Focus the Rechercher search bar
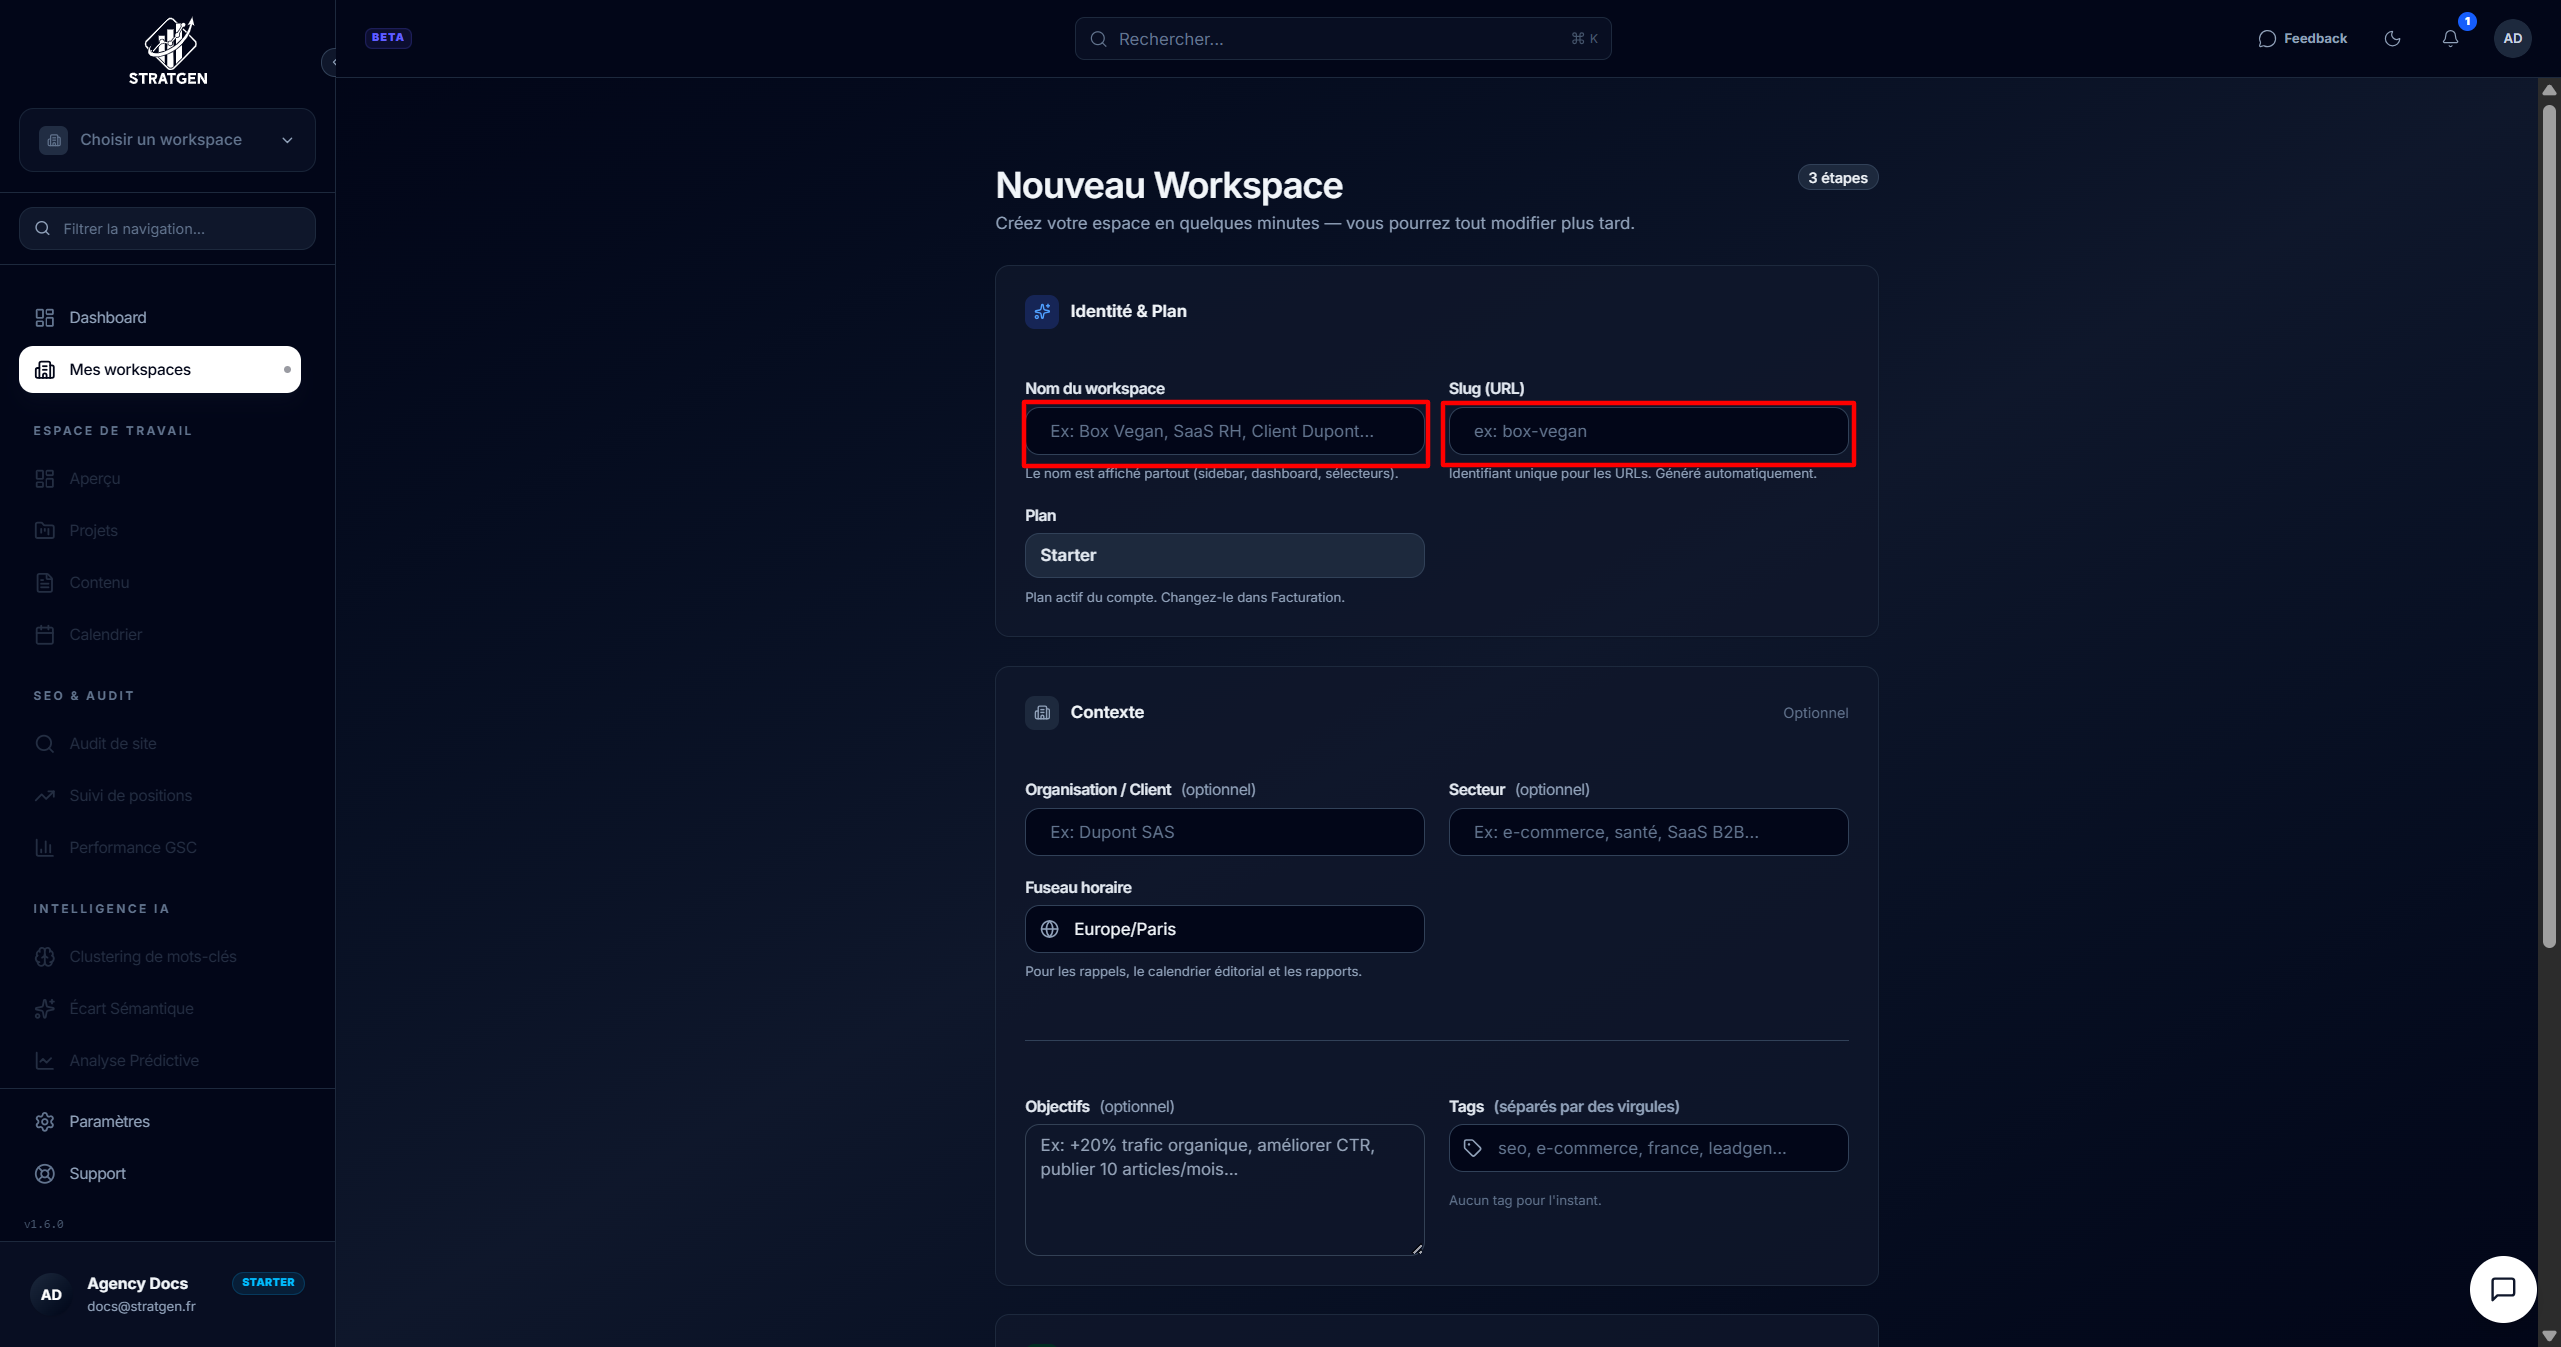Screen dimensions: 2561x1347 [1342, 39]
